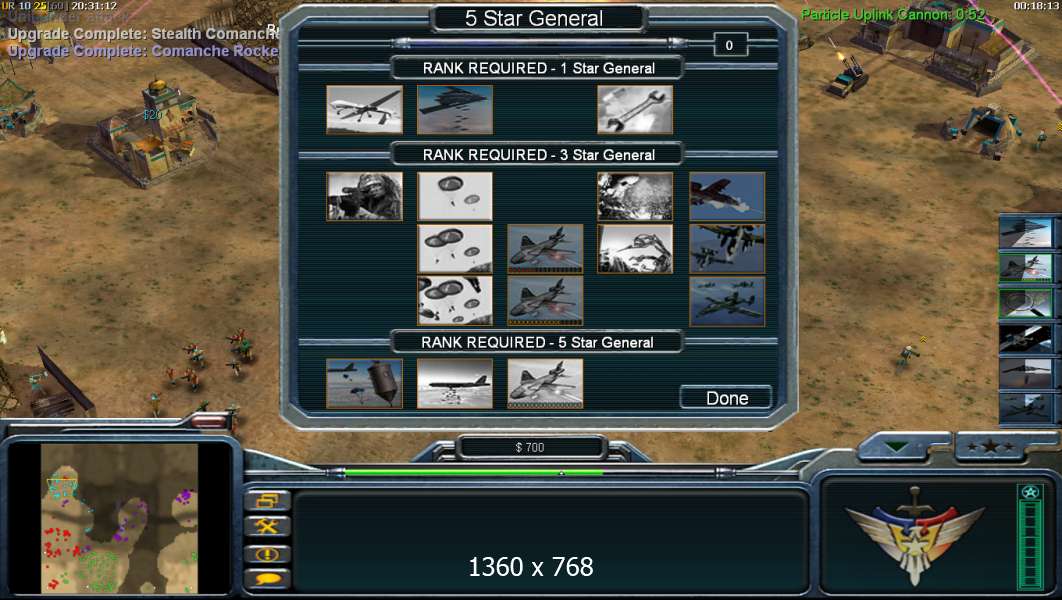Image resolution: width=1062 pixels, height=600 pixels.
Task: Open the generals stars rank button
Action: pyautogui.click(x=990, y=446)
